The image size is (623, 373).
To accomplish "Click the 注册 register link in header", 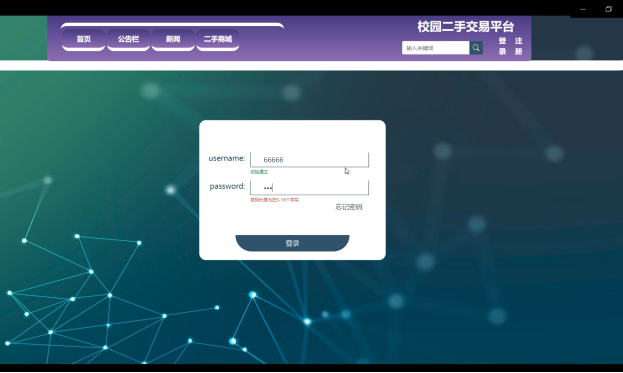I will (519, 46).
